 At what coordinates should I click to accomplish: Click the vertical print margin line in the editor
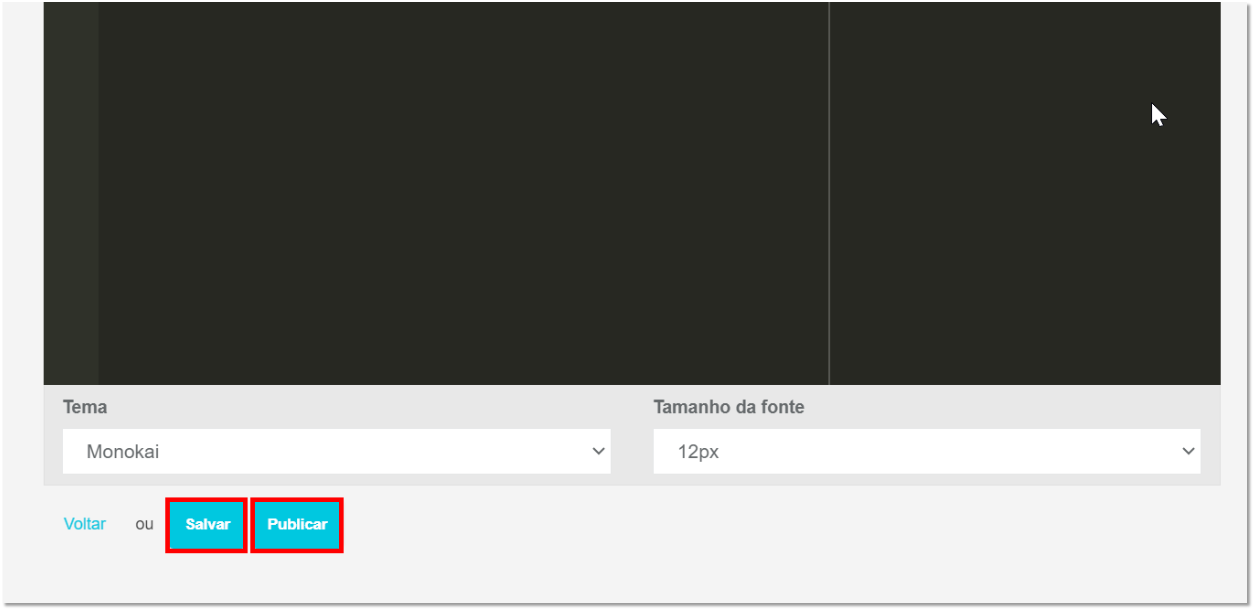[829, 193]
